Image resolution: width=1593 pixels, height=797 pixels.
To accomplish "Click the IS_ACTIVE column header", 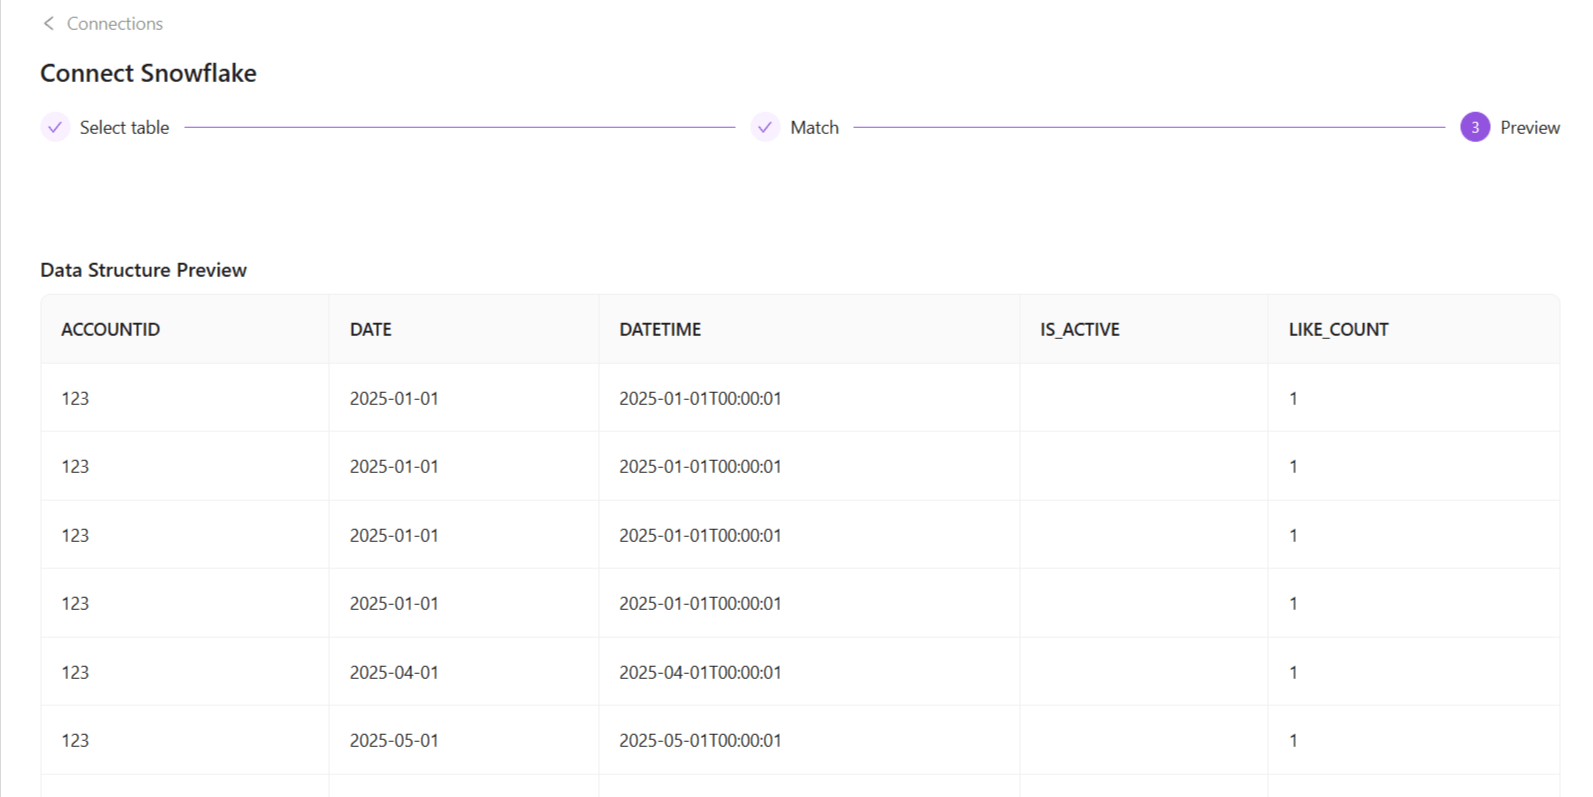I will [1079, 329].
